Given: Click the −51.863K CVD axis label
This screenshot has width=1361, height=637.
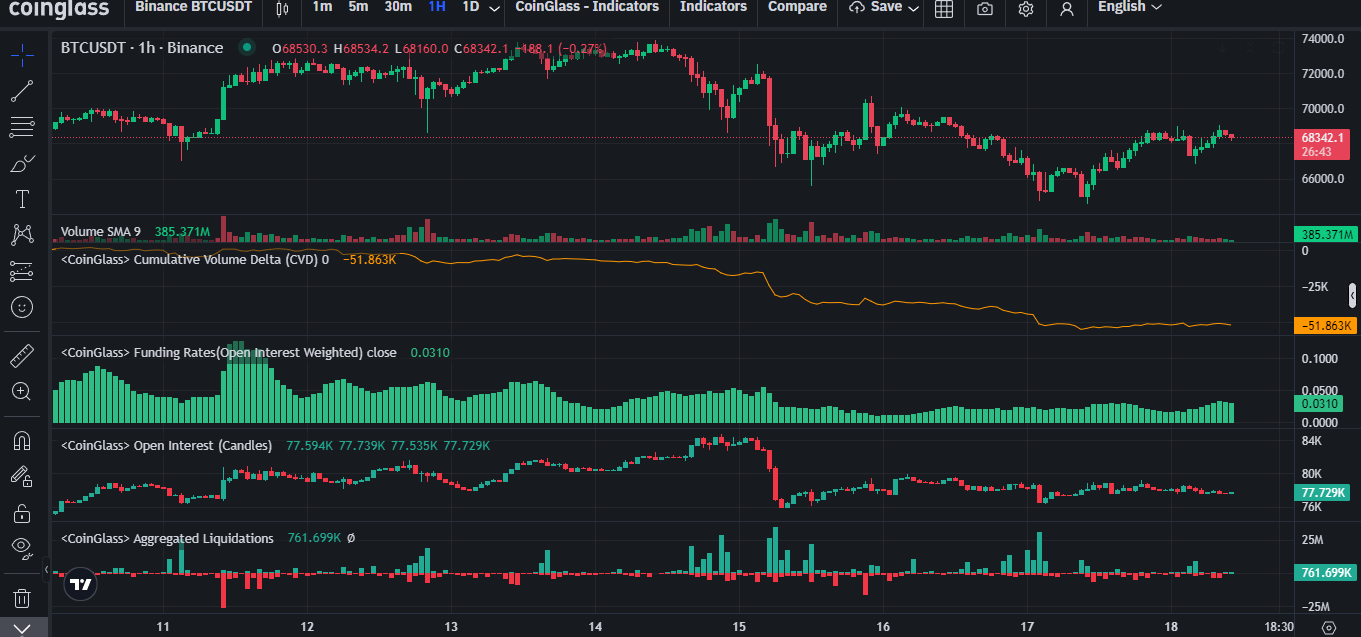Looking at the screenshot, I should point(1324,326).
